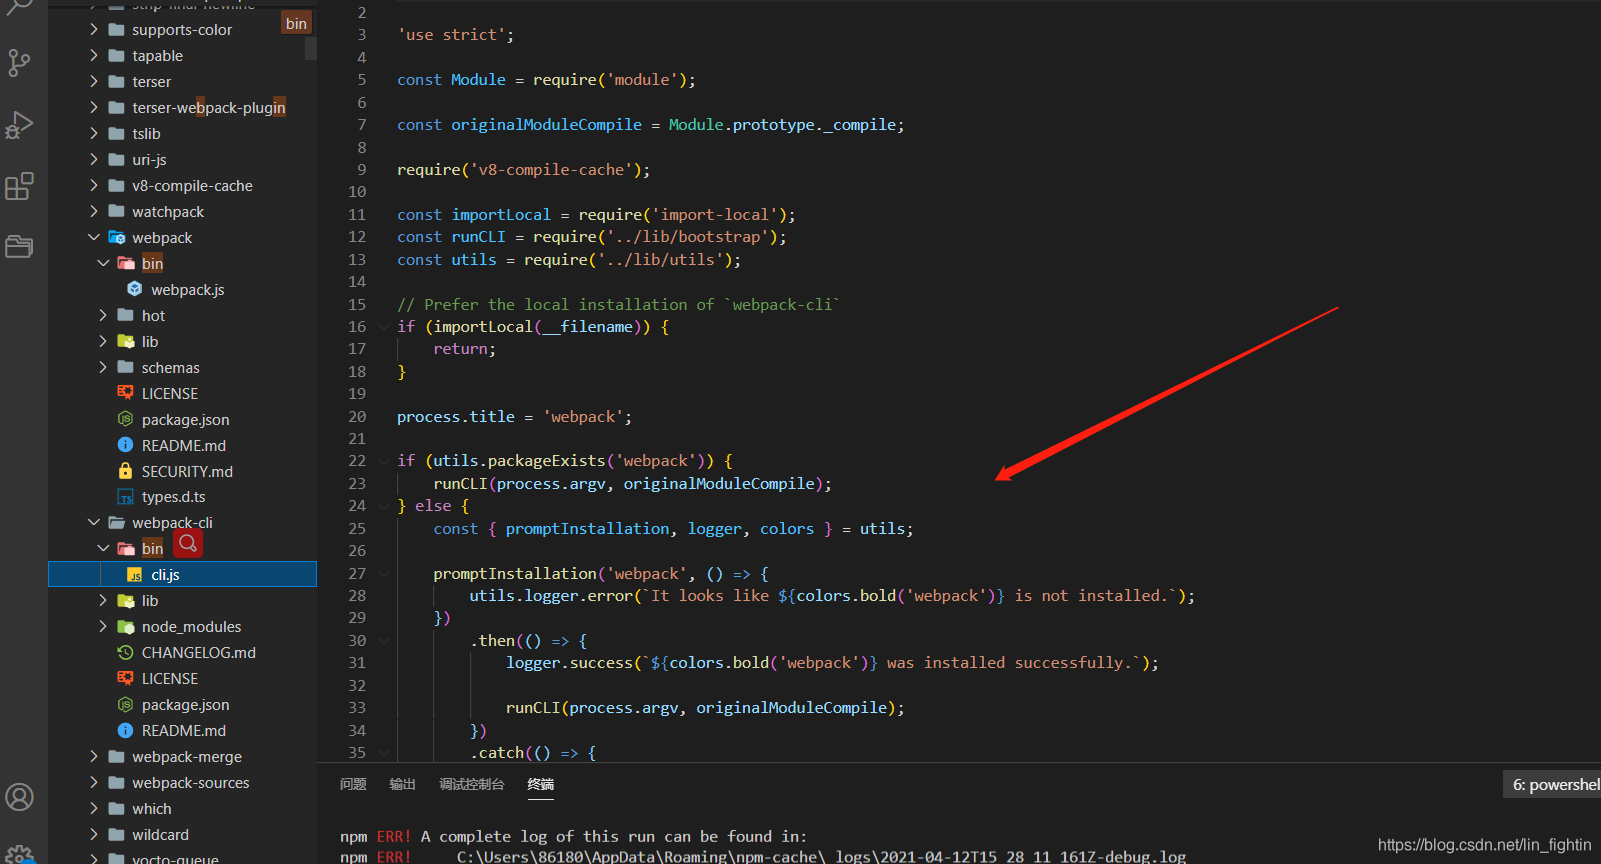This screenshot has width=1601, height=864.
Task: Open types.d.ts in the explorer
Action: (x=182, y=497)
